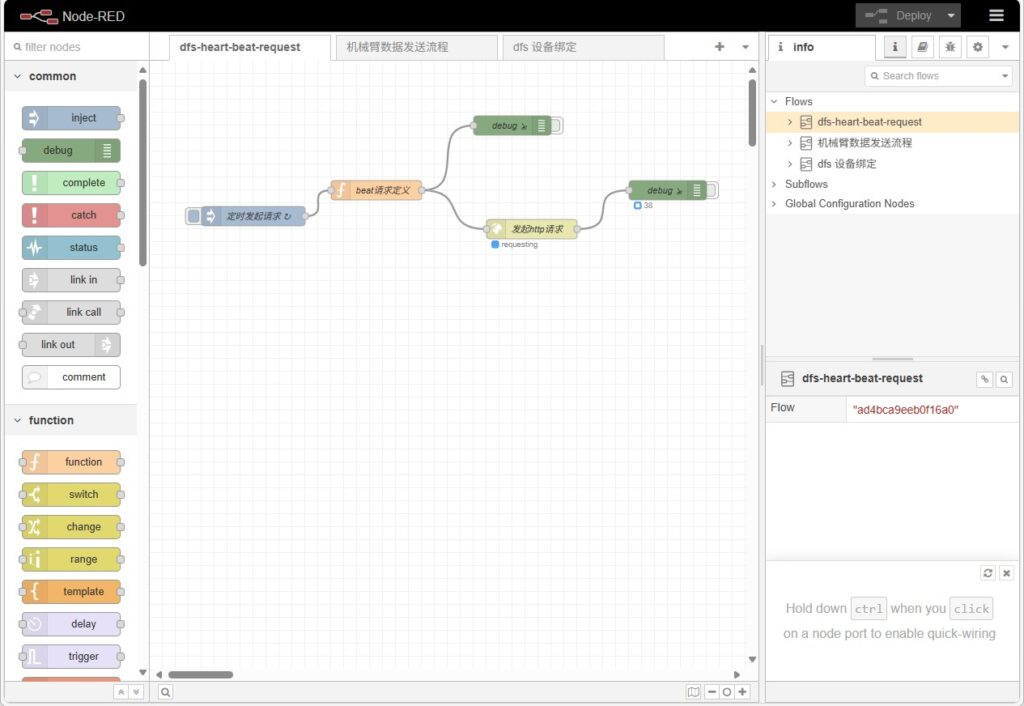Click the add new flow plus icon
Screen dimensions: 1024x706
(x=719, y=47)
